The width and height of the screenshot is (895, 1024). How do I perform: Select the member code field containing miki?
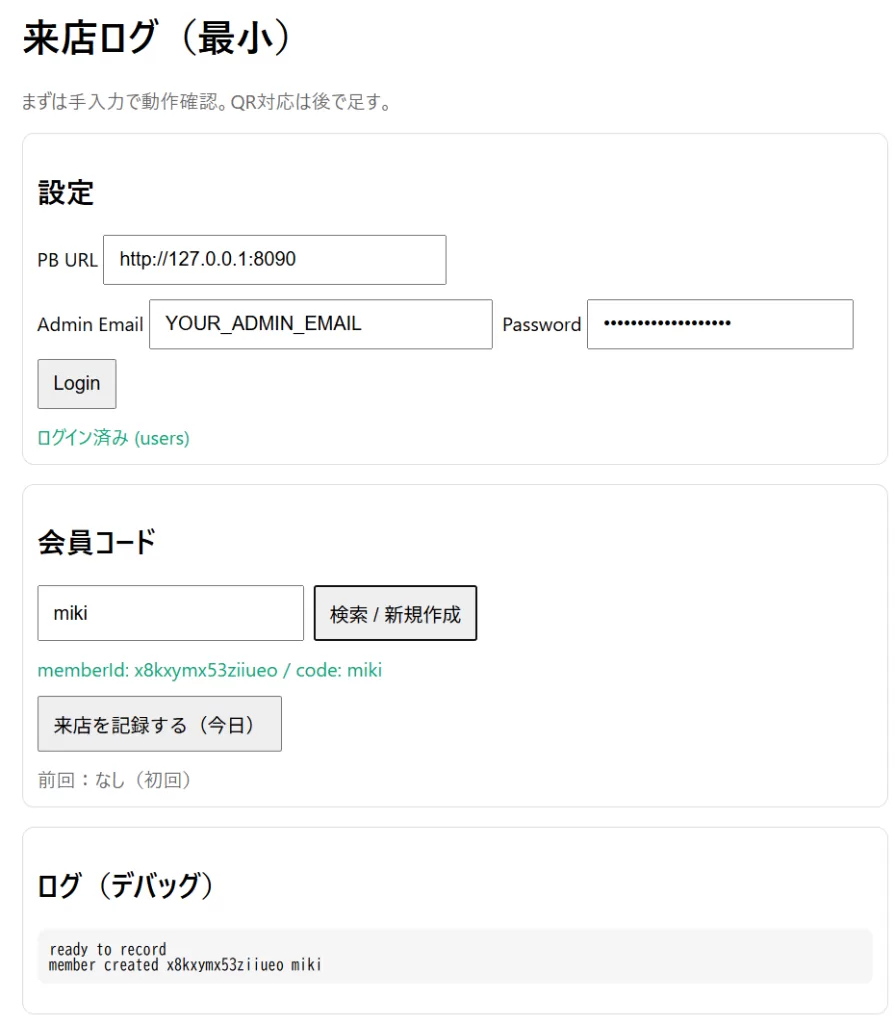tap(170, 612)
